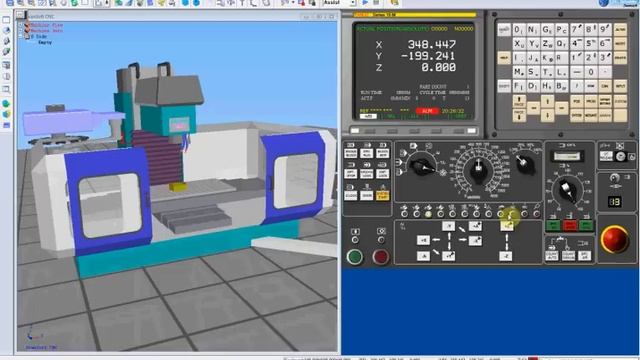Viewport: 640px width, 360px height.
Task: Click the yellow HELP key on keypad
Action: (504, 58)
